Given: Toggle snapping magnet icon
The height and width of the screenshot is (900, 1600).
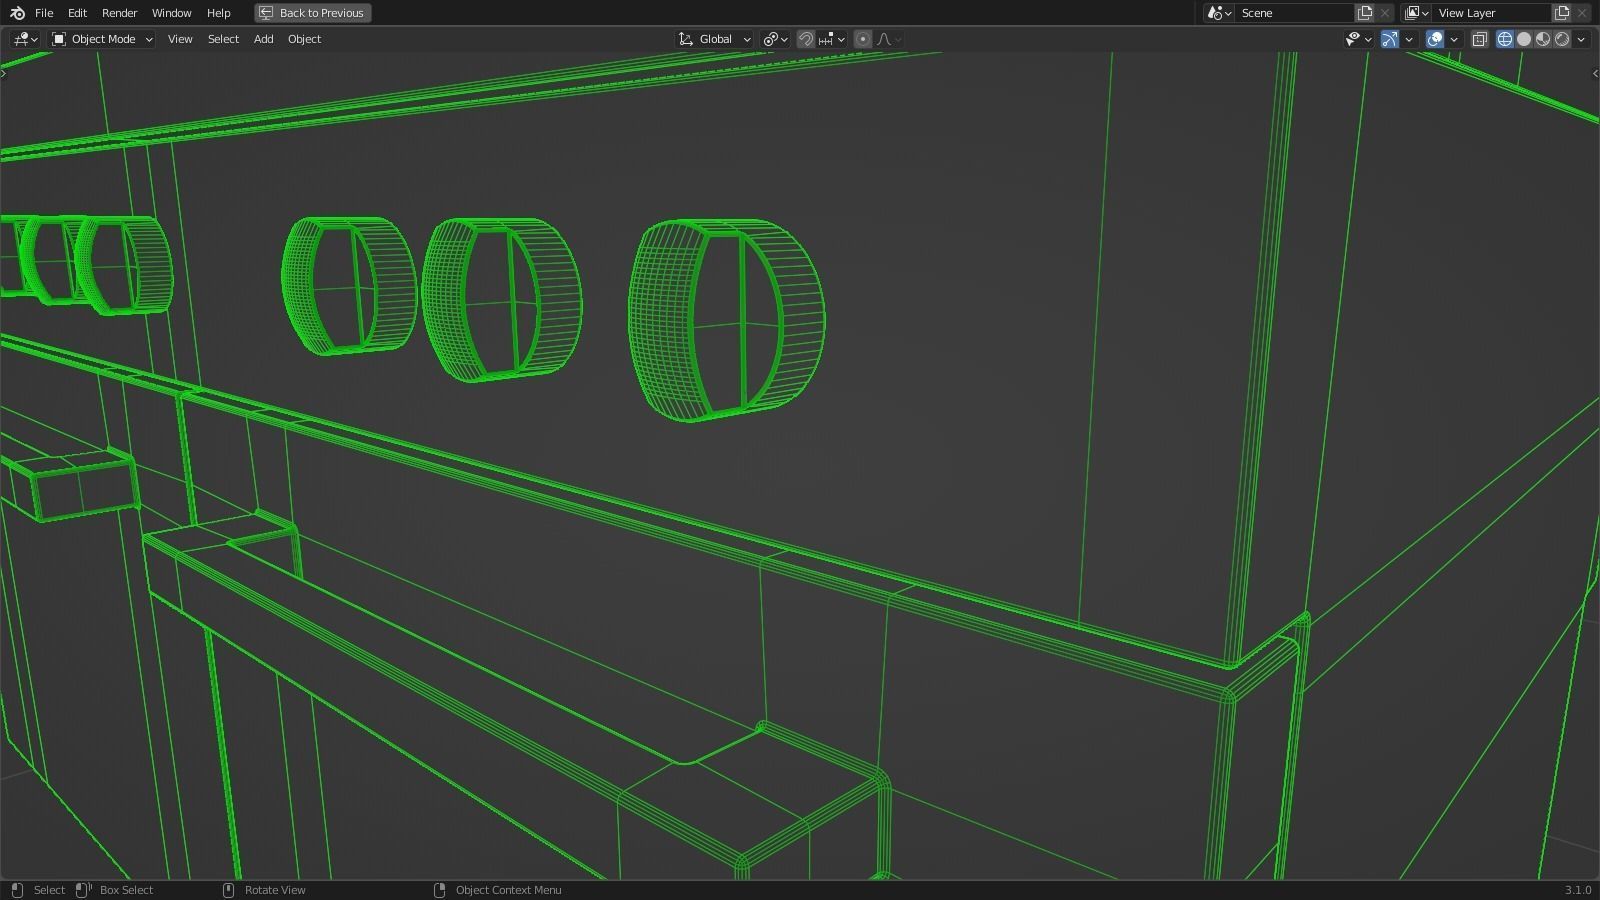Looking at the screenshot, I should tap(805, 39).
